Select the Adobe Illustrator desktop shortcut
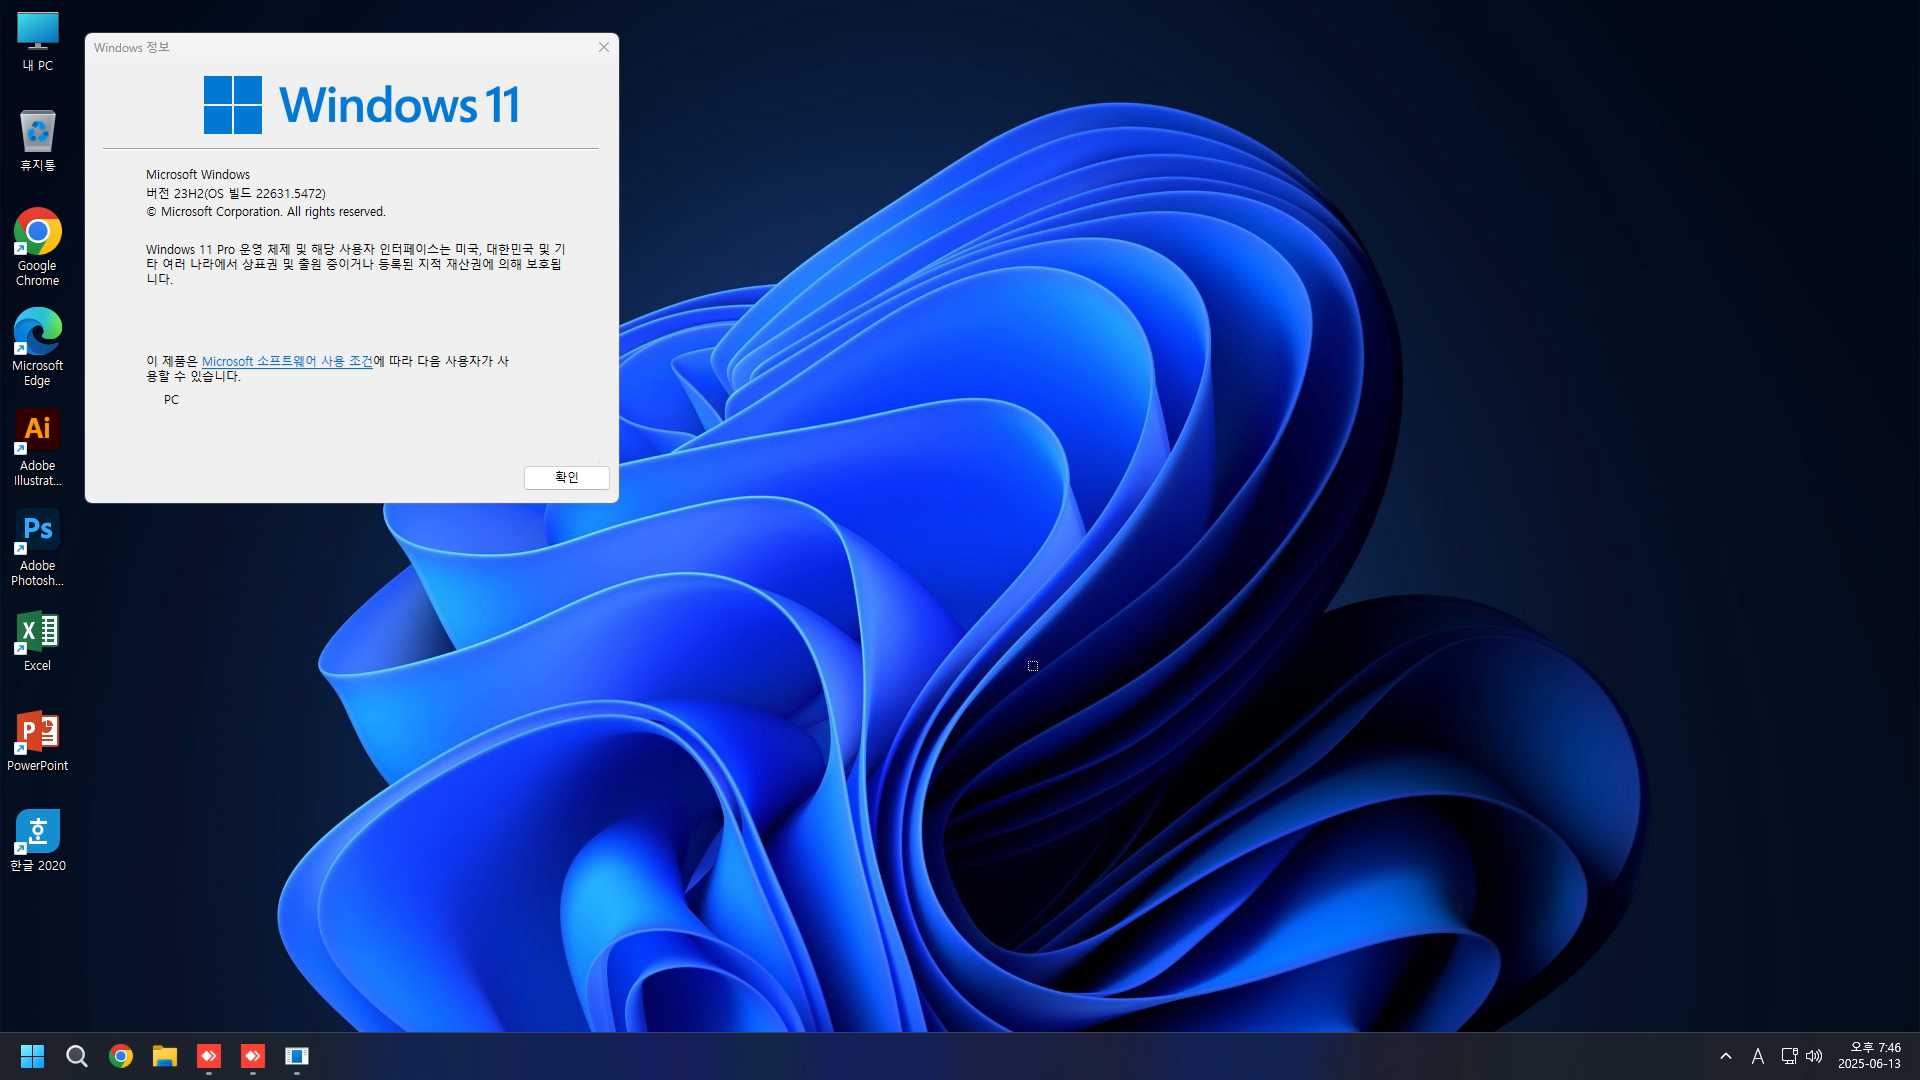 click(37, 445)
